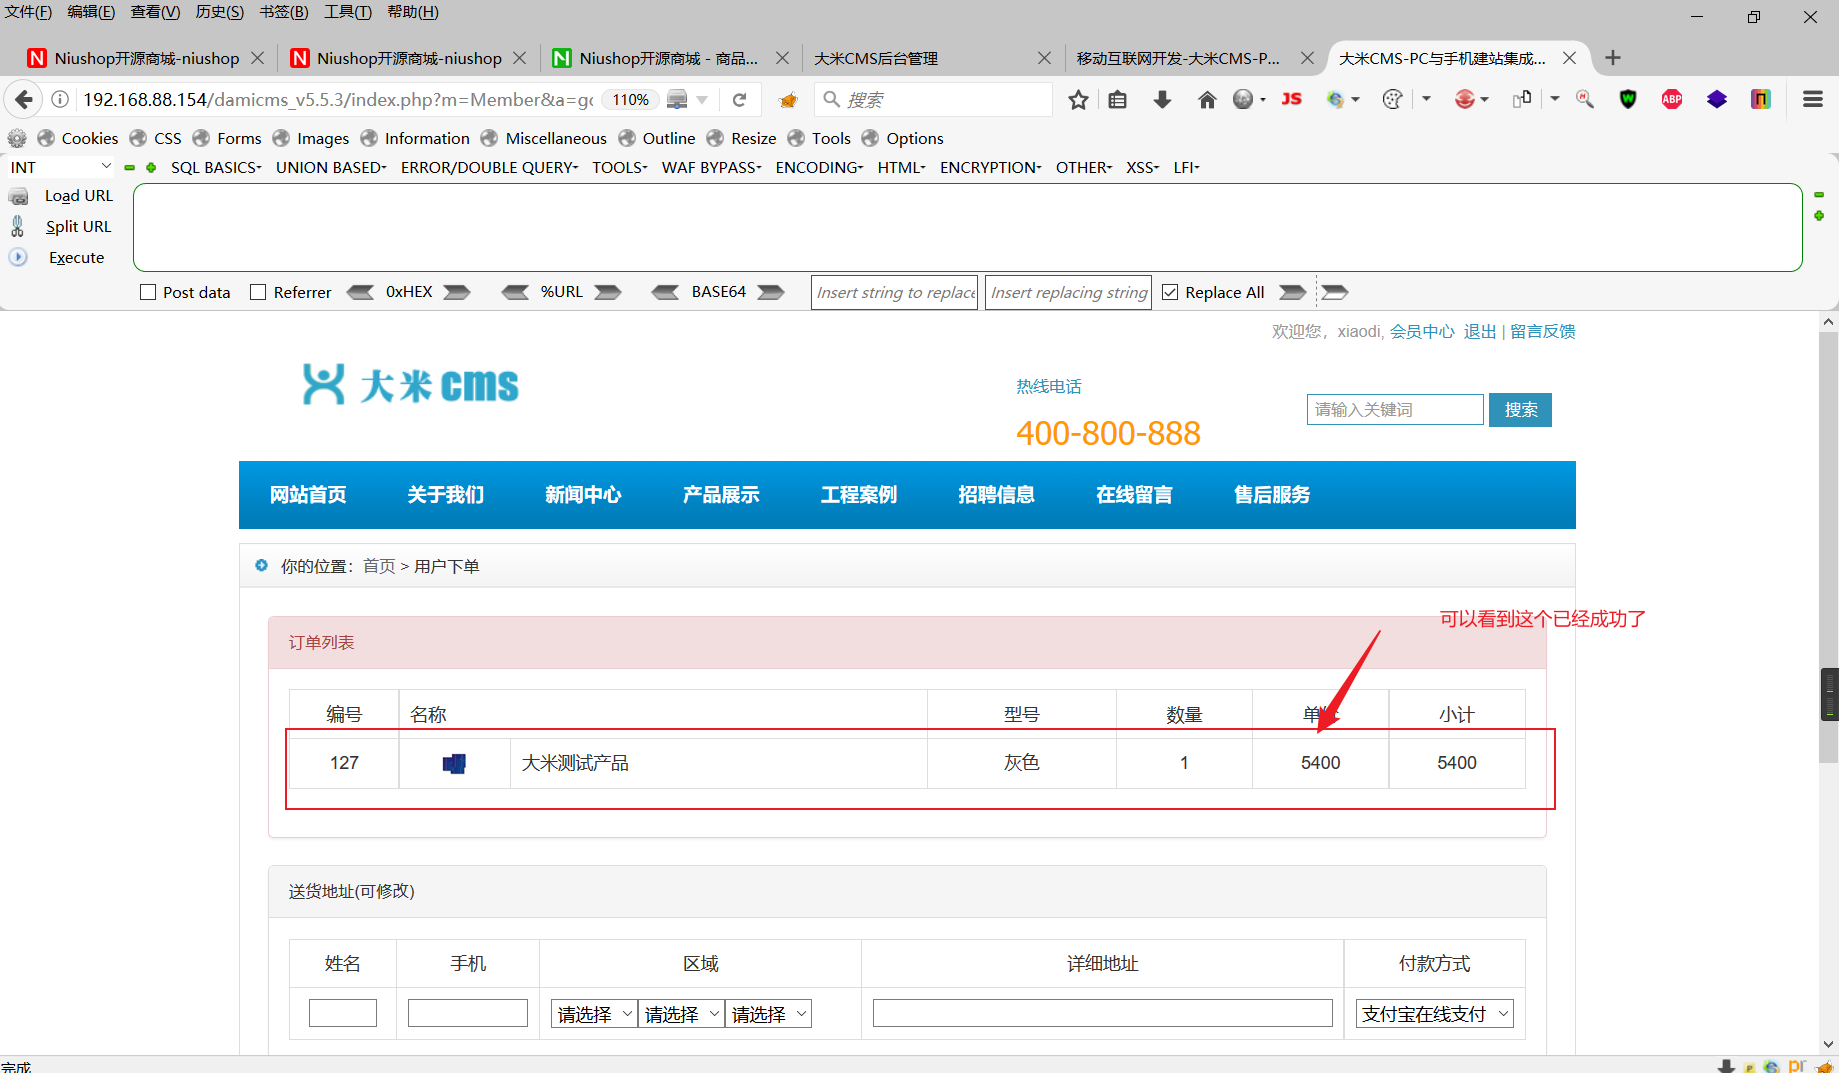Go to the browser home page icon
The width and height of the screenshot is (1839, 1073).
[x=1207, y=99]
